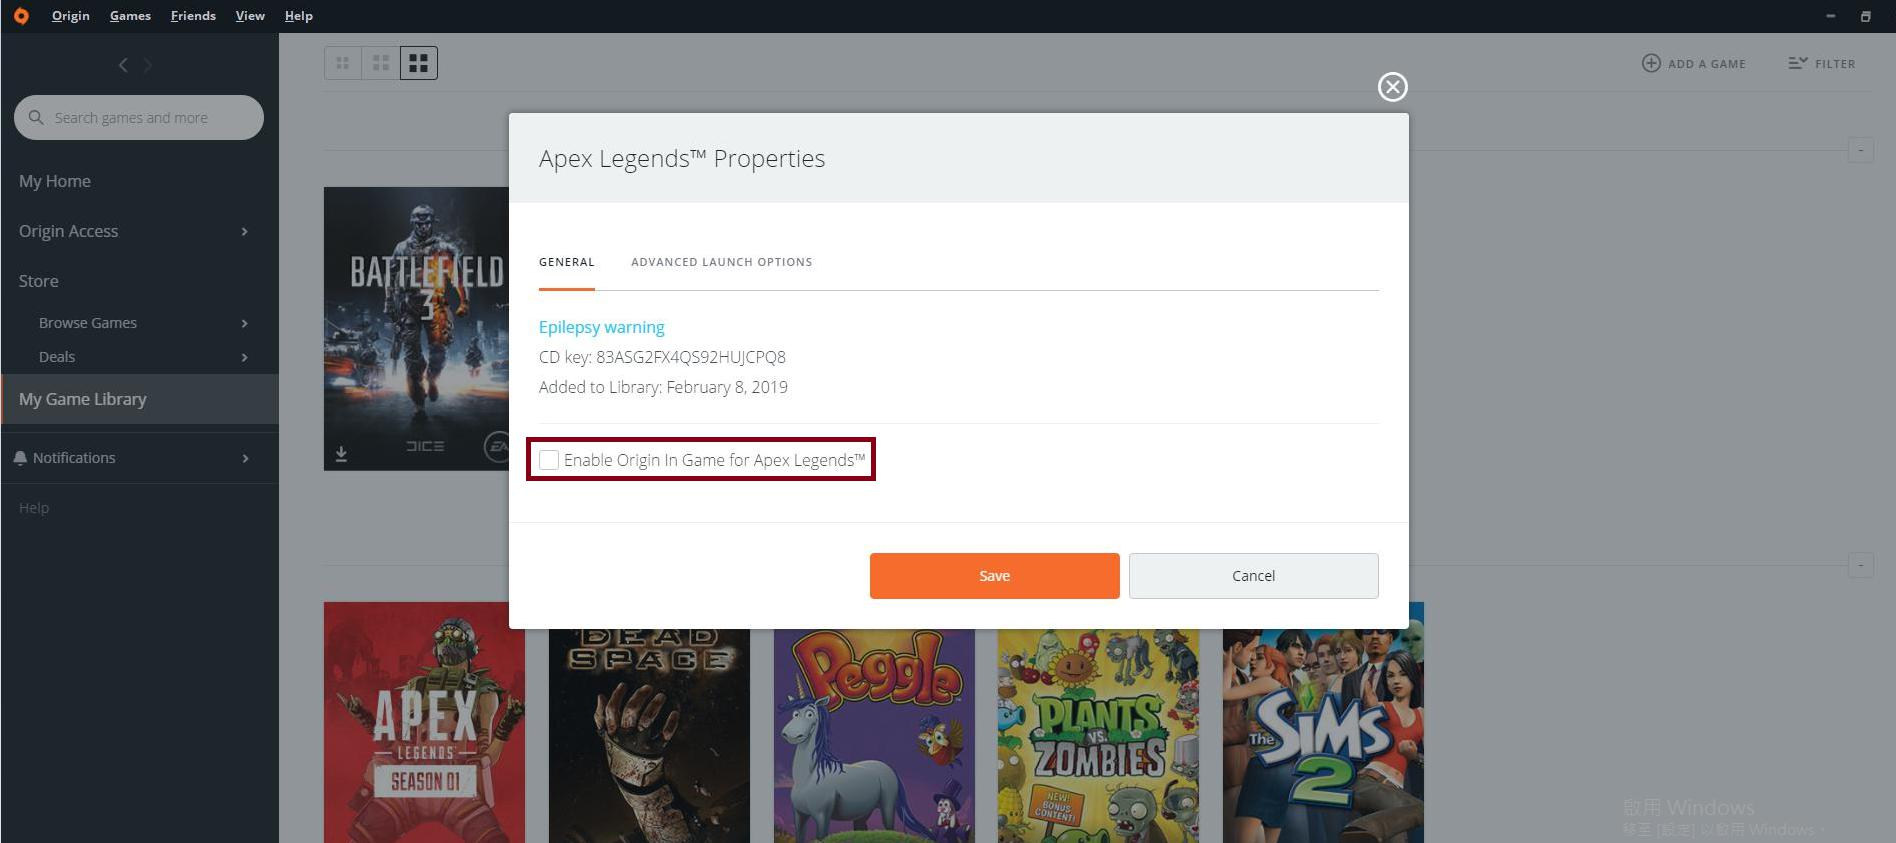Click the Origin logo icon
The image size is (1896, 843).
pos(21,16)
